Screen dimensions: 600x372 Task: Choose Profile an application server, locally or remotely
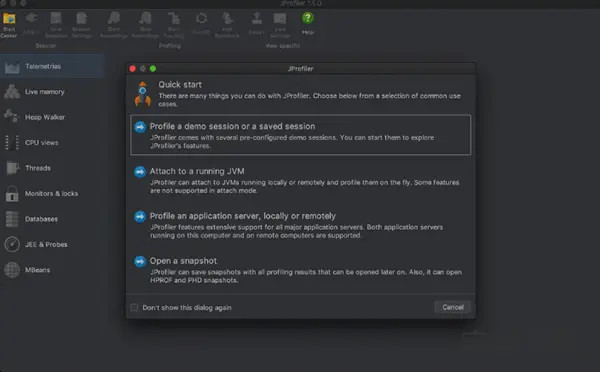click(x=300, y=225)
